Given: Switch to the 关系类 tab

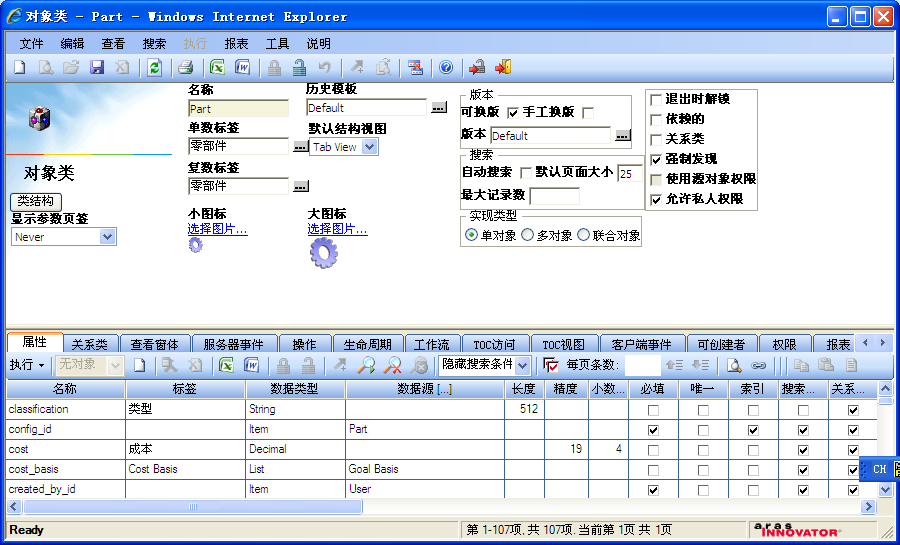Looking at the screenshot, I should coord(90,344).
